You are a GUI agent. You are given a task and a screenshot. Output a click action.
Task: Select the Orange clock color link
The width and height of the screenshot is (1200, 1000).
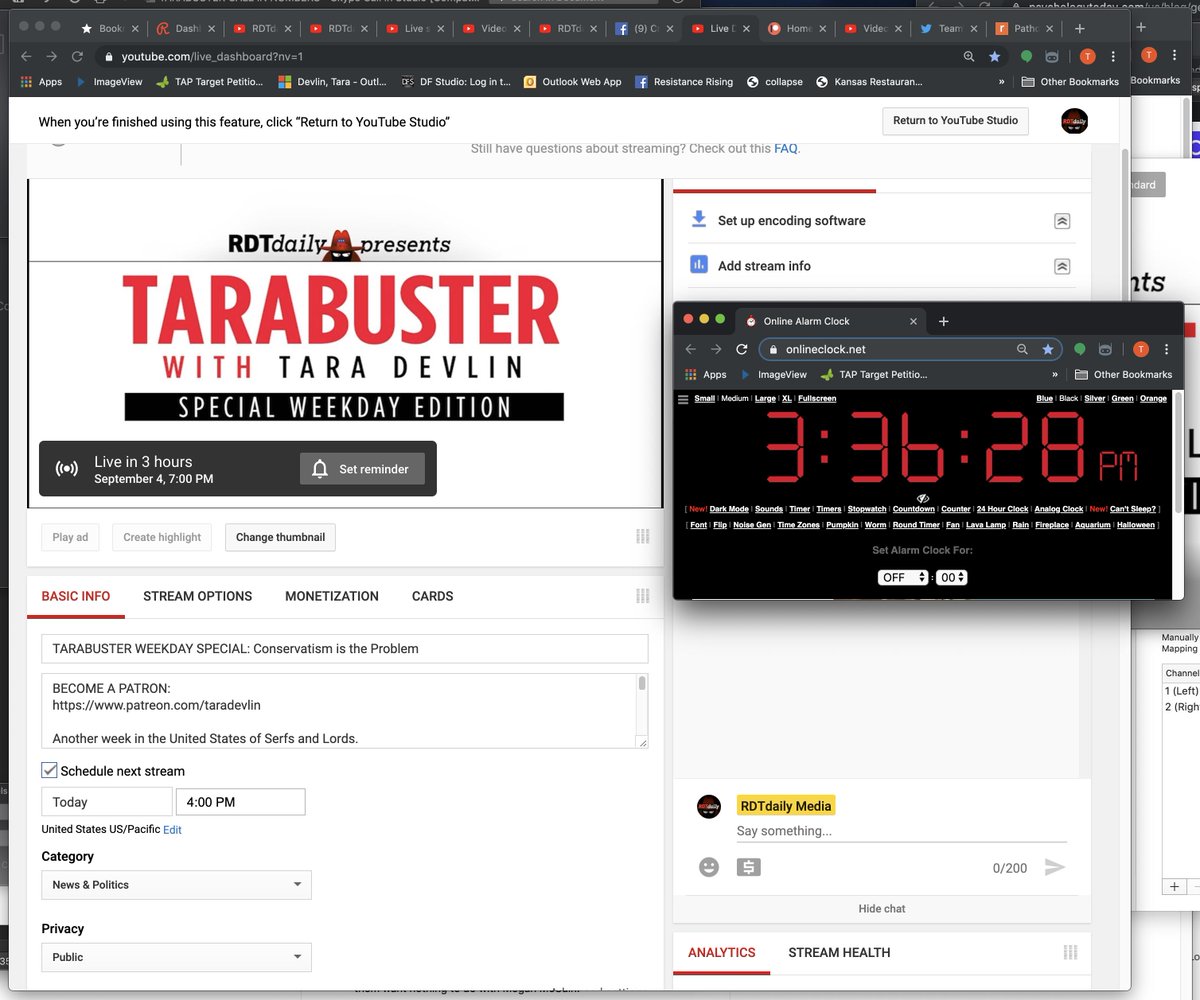(x=1153, y=398)
